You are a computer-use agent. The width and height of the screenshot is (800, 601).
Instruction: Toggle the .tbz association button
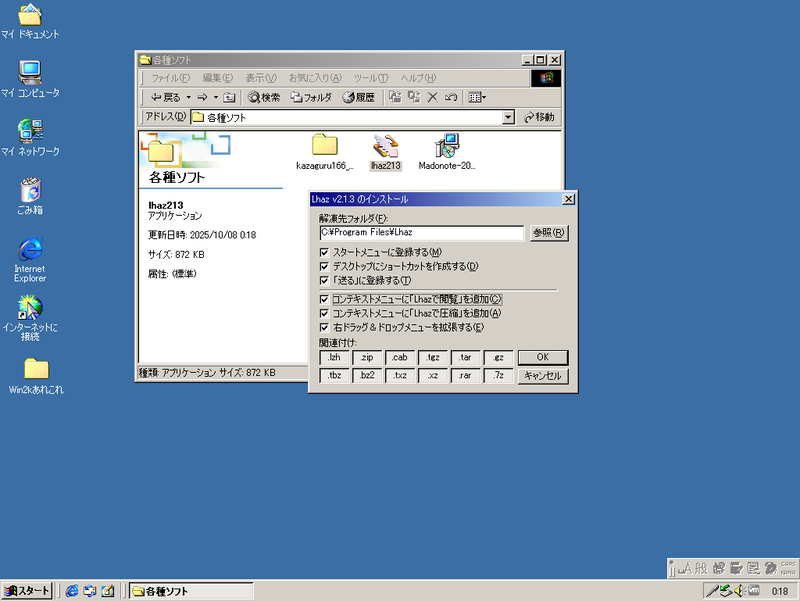334,376
